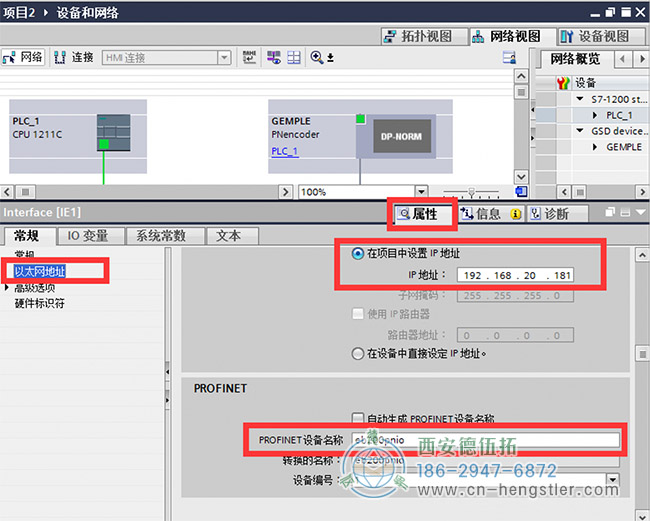Expand the GEMPLE tree node in overview
The height and width of the screenshot is (521, 650).
(x=595, y=147)
